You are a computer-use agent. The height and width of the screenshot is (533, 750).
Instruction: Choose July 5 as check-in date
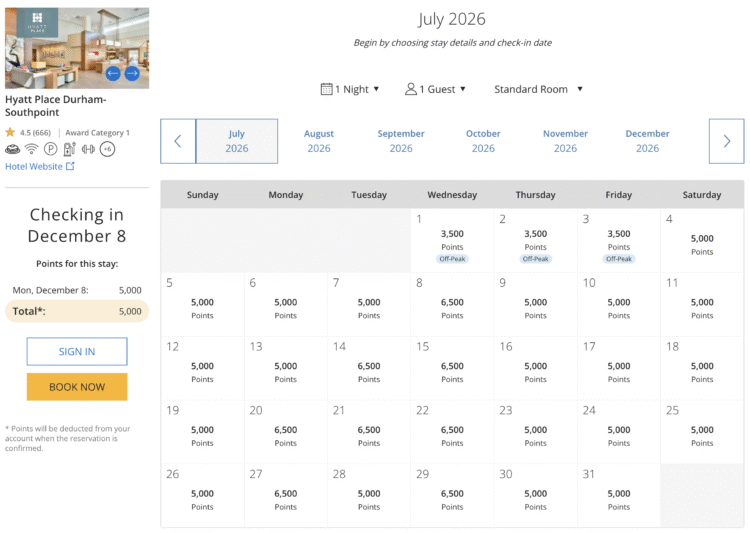[202, 305]
